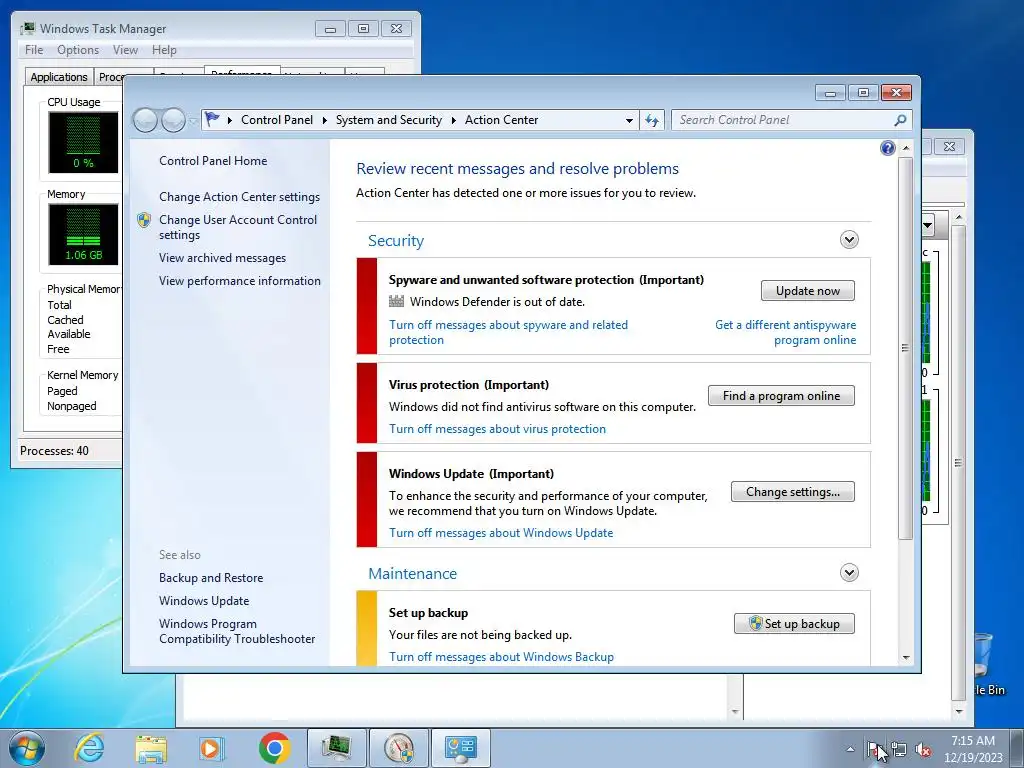Switch to Control Panel taskbar button
The height and width of the screenshot is (768, 1024).
461,748
